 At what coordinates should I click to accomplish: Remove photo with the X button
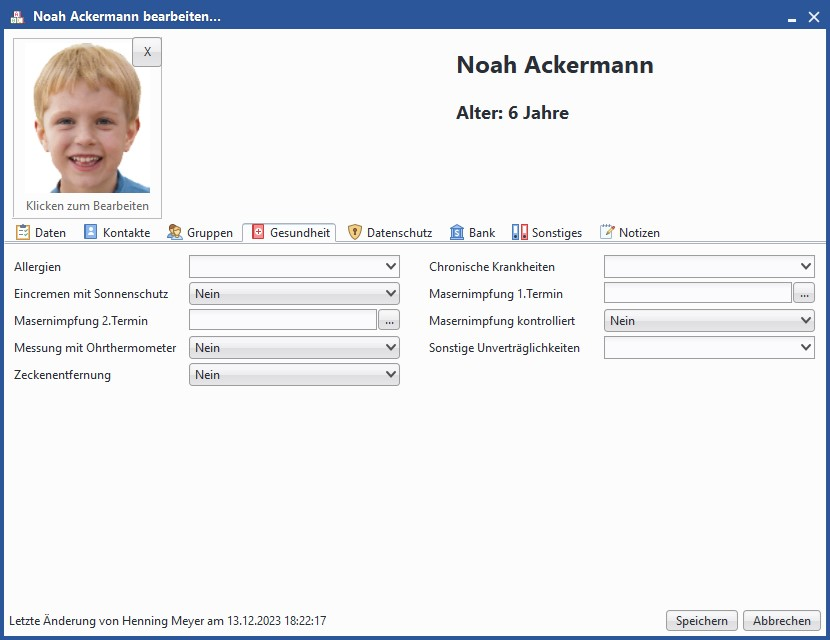pyautogui.click(x=147, y=52)
